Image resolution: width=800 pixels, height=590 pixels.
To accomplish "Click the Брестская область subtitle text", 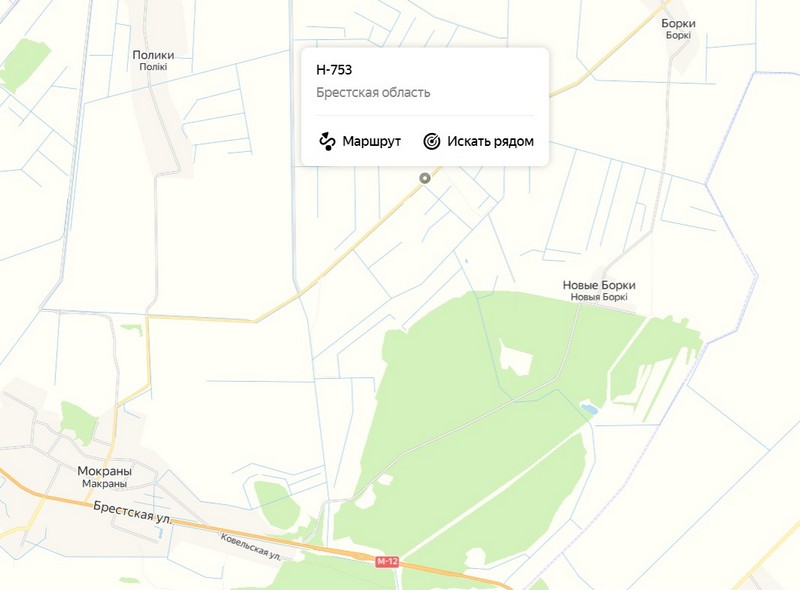I will click(373, 92).
